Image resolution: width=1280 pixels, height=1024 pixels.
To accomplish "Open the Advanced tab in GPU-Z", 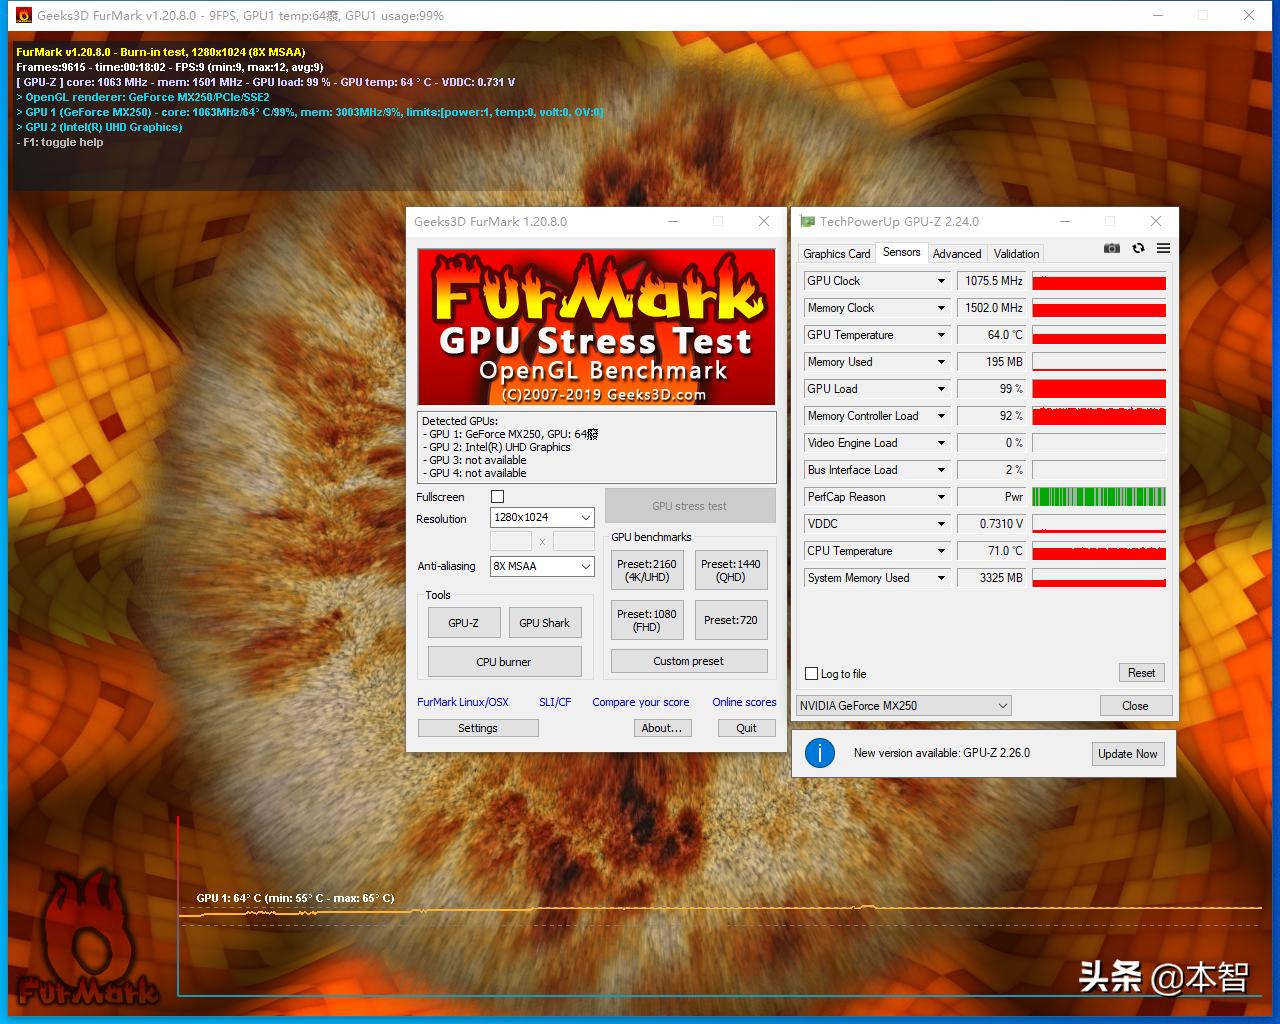I will (957, 254).
